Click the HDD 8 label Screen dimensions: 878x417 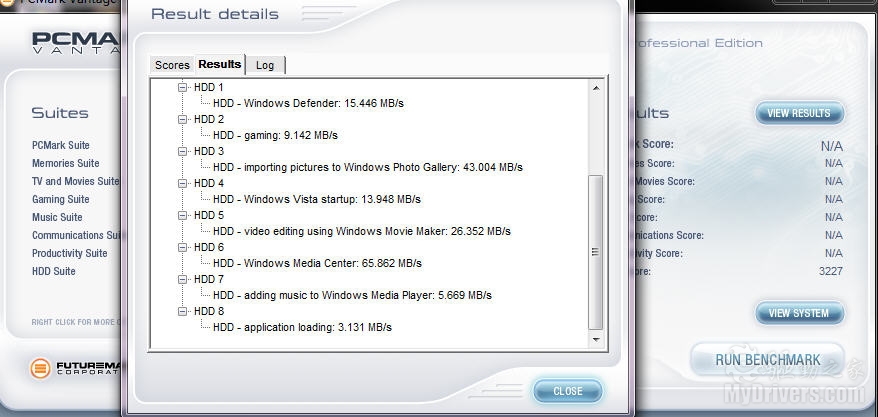(209, 311)
